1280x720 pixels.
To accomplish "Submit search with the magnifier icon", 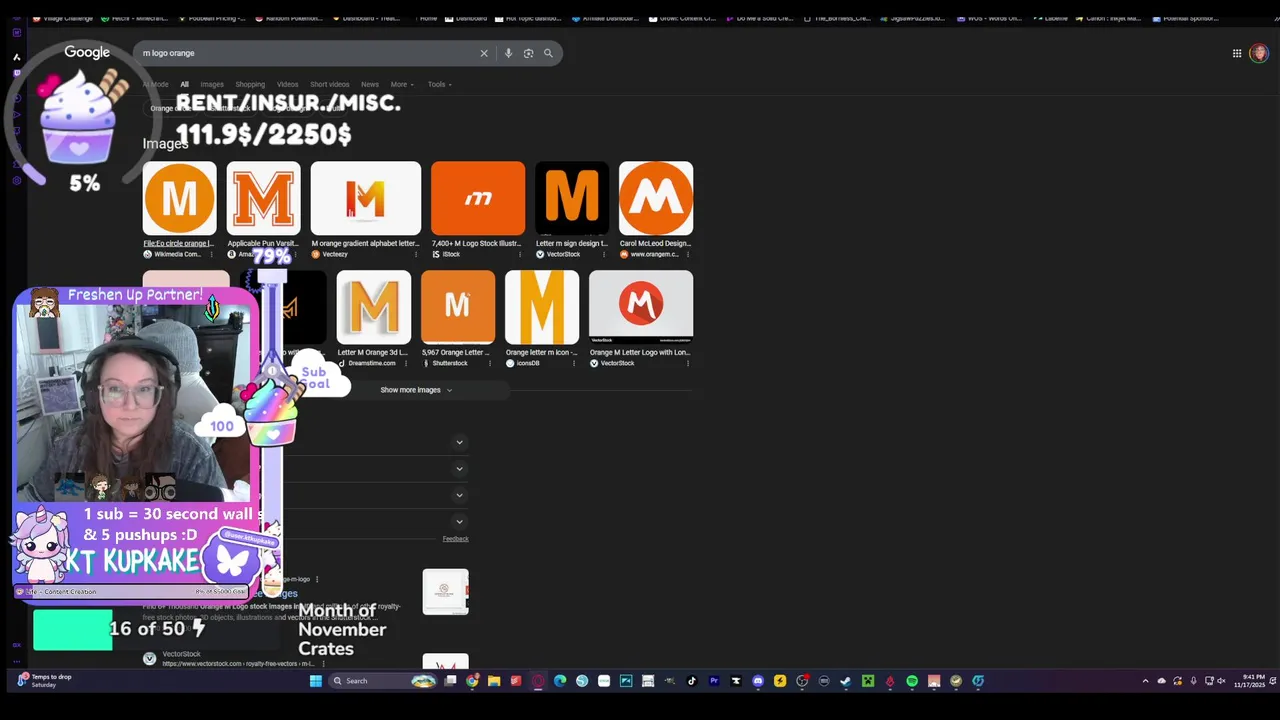I will tap(548, 53).
